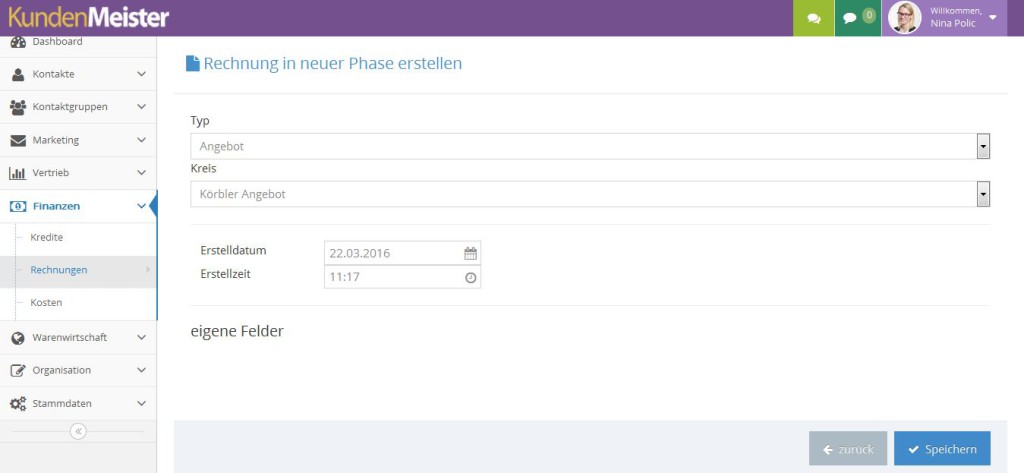Click the Vertrieb bar chart icon
Image resolution: width=1024 pixels, height=473 pixels.
point(17,173)
